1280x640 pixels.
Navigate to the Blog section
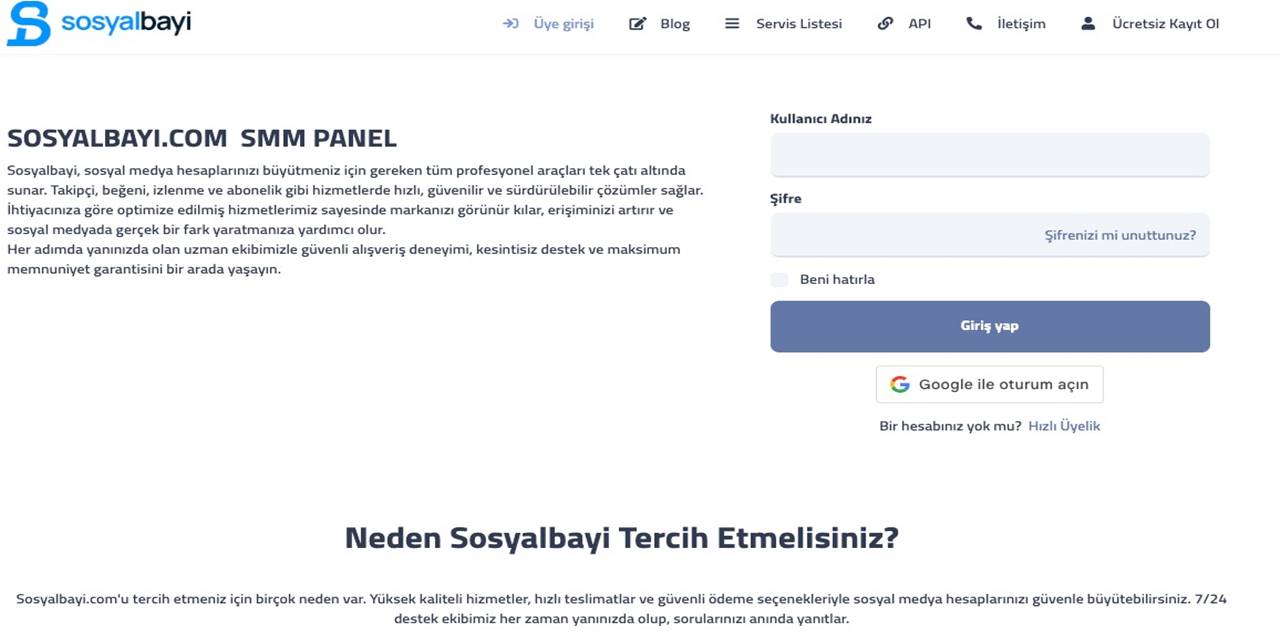[675, 23]
